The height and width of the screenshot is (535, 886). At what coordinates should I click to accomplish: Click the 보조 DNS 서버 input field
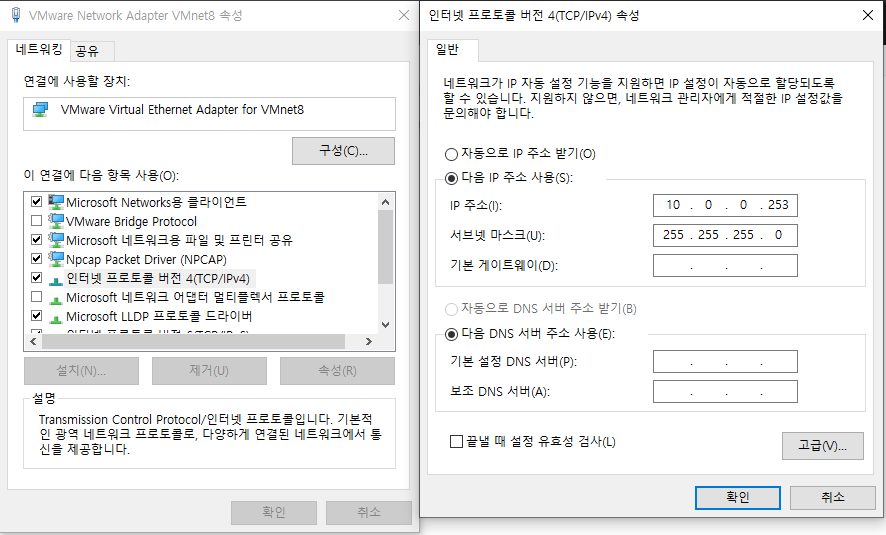(x=725, y=392)
